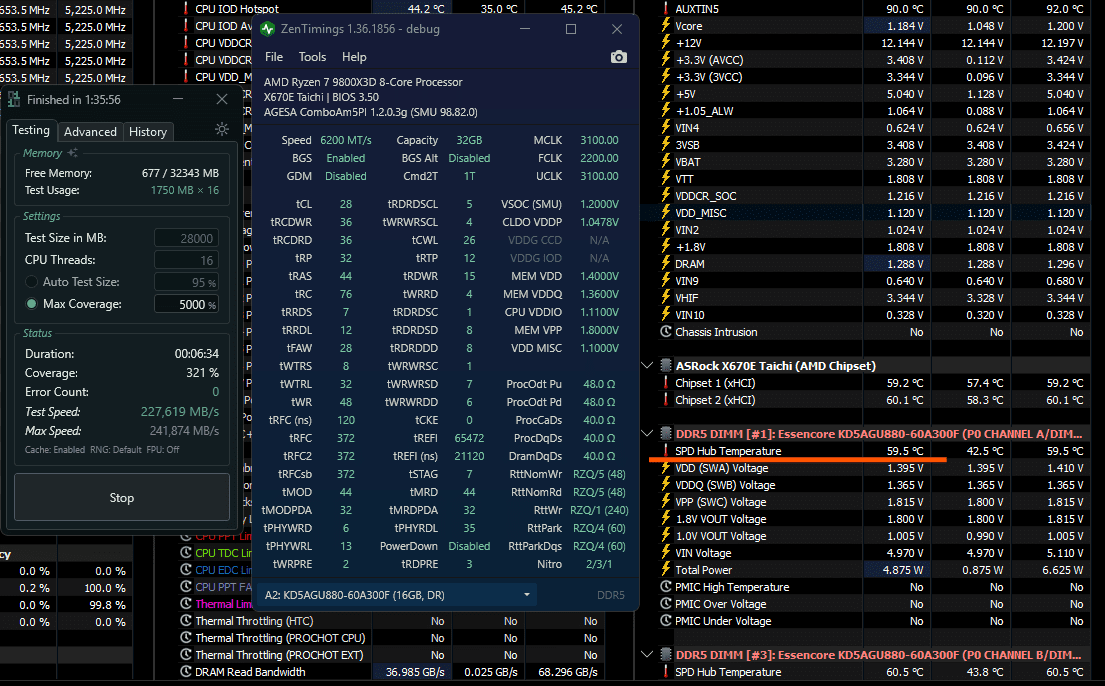This screenshot has height=686, width=1105.
Task: Click the Test Size in MB field
Action: 187,238
